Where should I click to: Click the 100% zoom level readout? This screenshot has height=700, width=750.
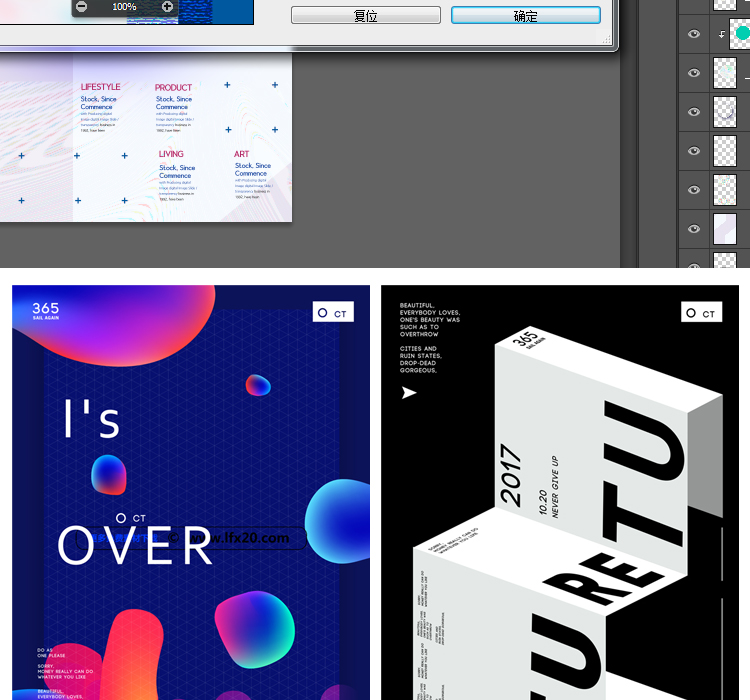pyautogui.click(x=124, y=7)
